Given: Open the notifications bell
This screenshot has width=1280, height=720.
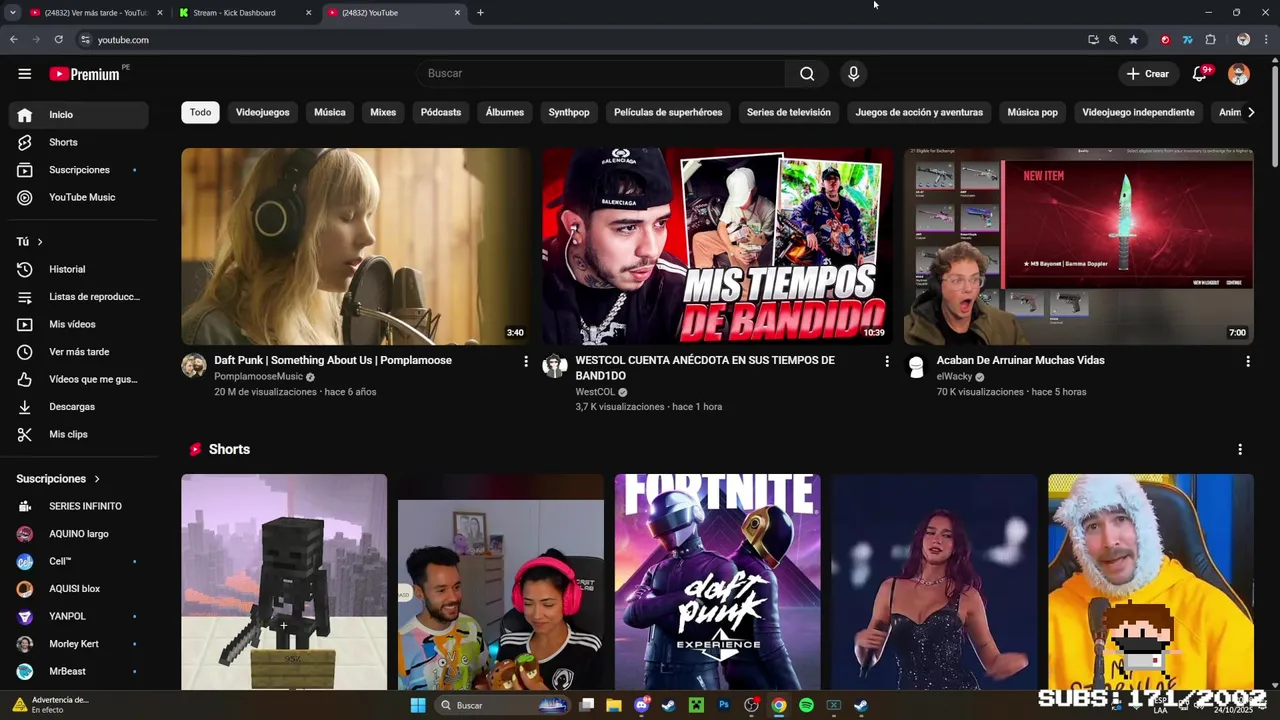Looking at the screenshot, I should 1200,74.
